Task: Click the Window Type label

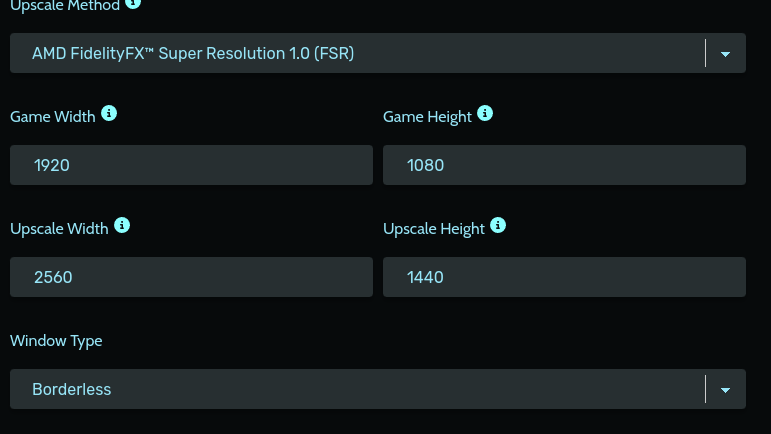Action: tap(56, 341)
